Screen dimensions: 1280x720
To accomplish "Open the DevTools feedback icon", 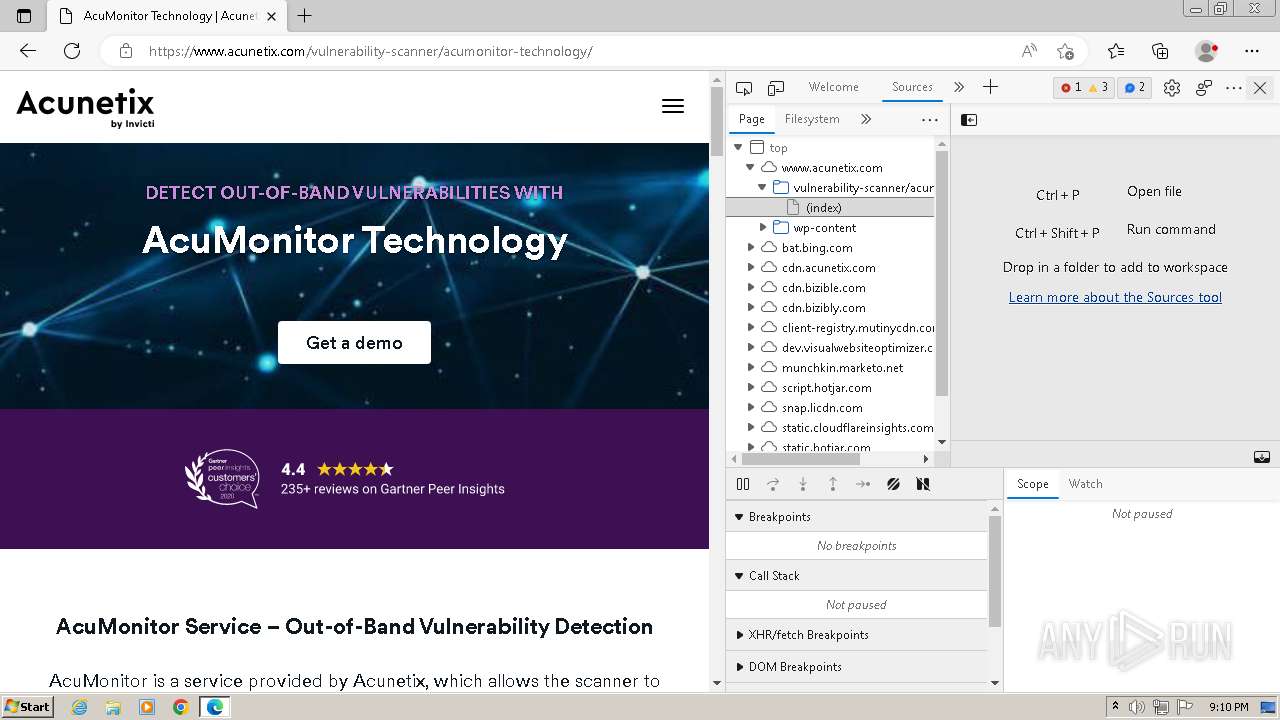I will coord(1204,88).
